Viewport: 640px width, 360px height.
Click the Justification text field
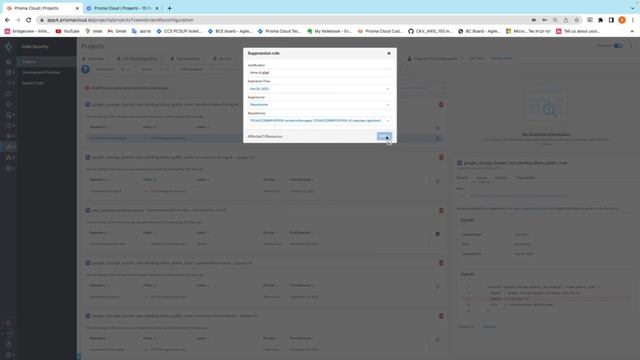click(x=319, y=73)
